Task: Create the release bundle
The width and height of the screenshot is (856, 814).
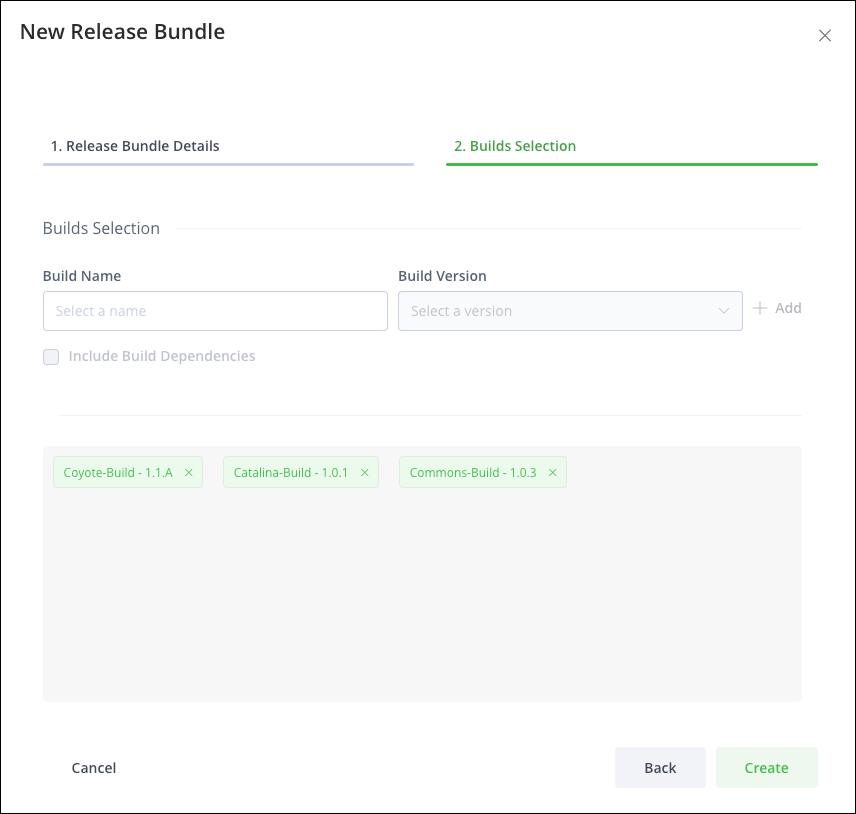Action: [766, 768]
